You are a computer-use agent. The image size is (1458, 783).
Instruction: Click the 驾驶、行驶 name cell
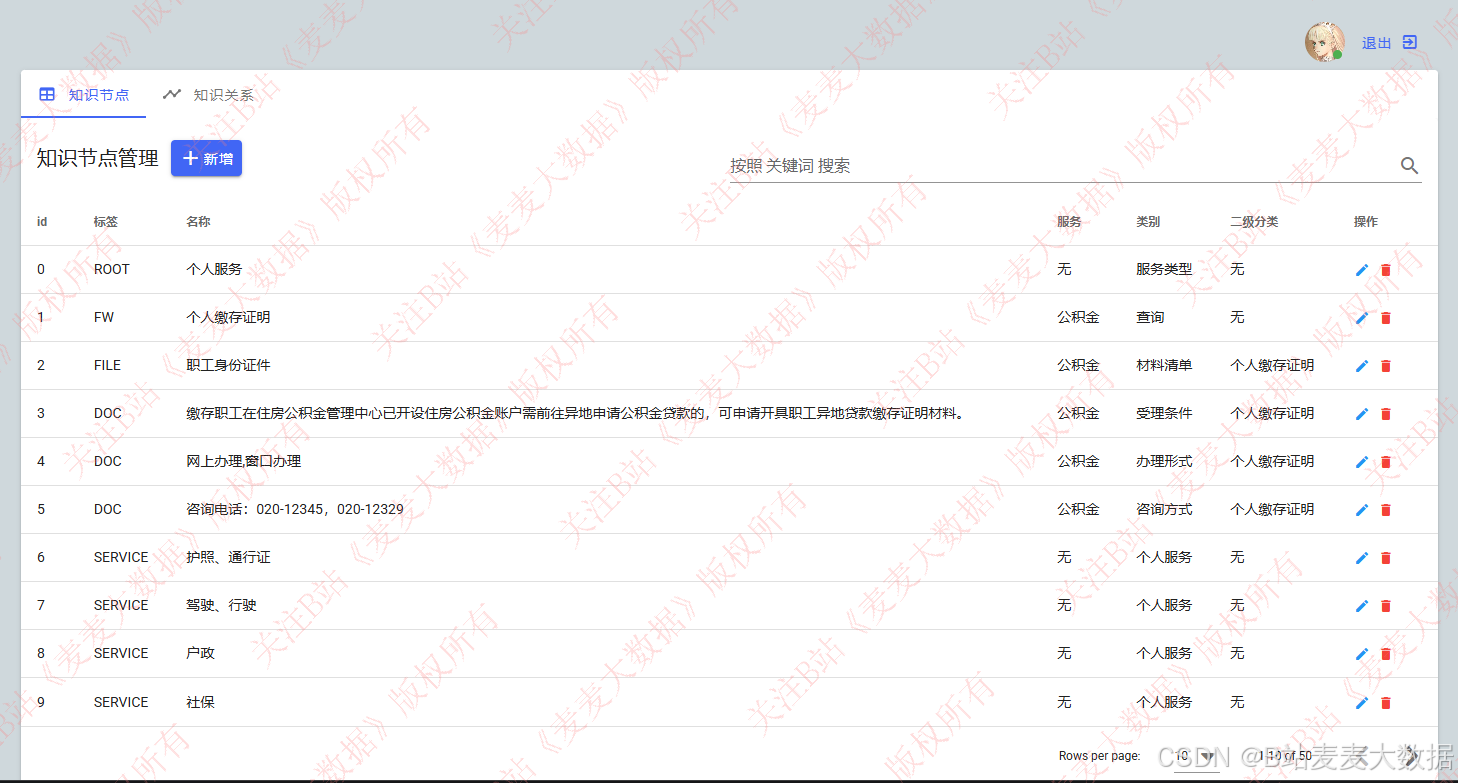click(x=221, y=606)
